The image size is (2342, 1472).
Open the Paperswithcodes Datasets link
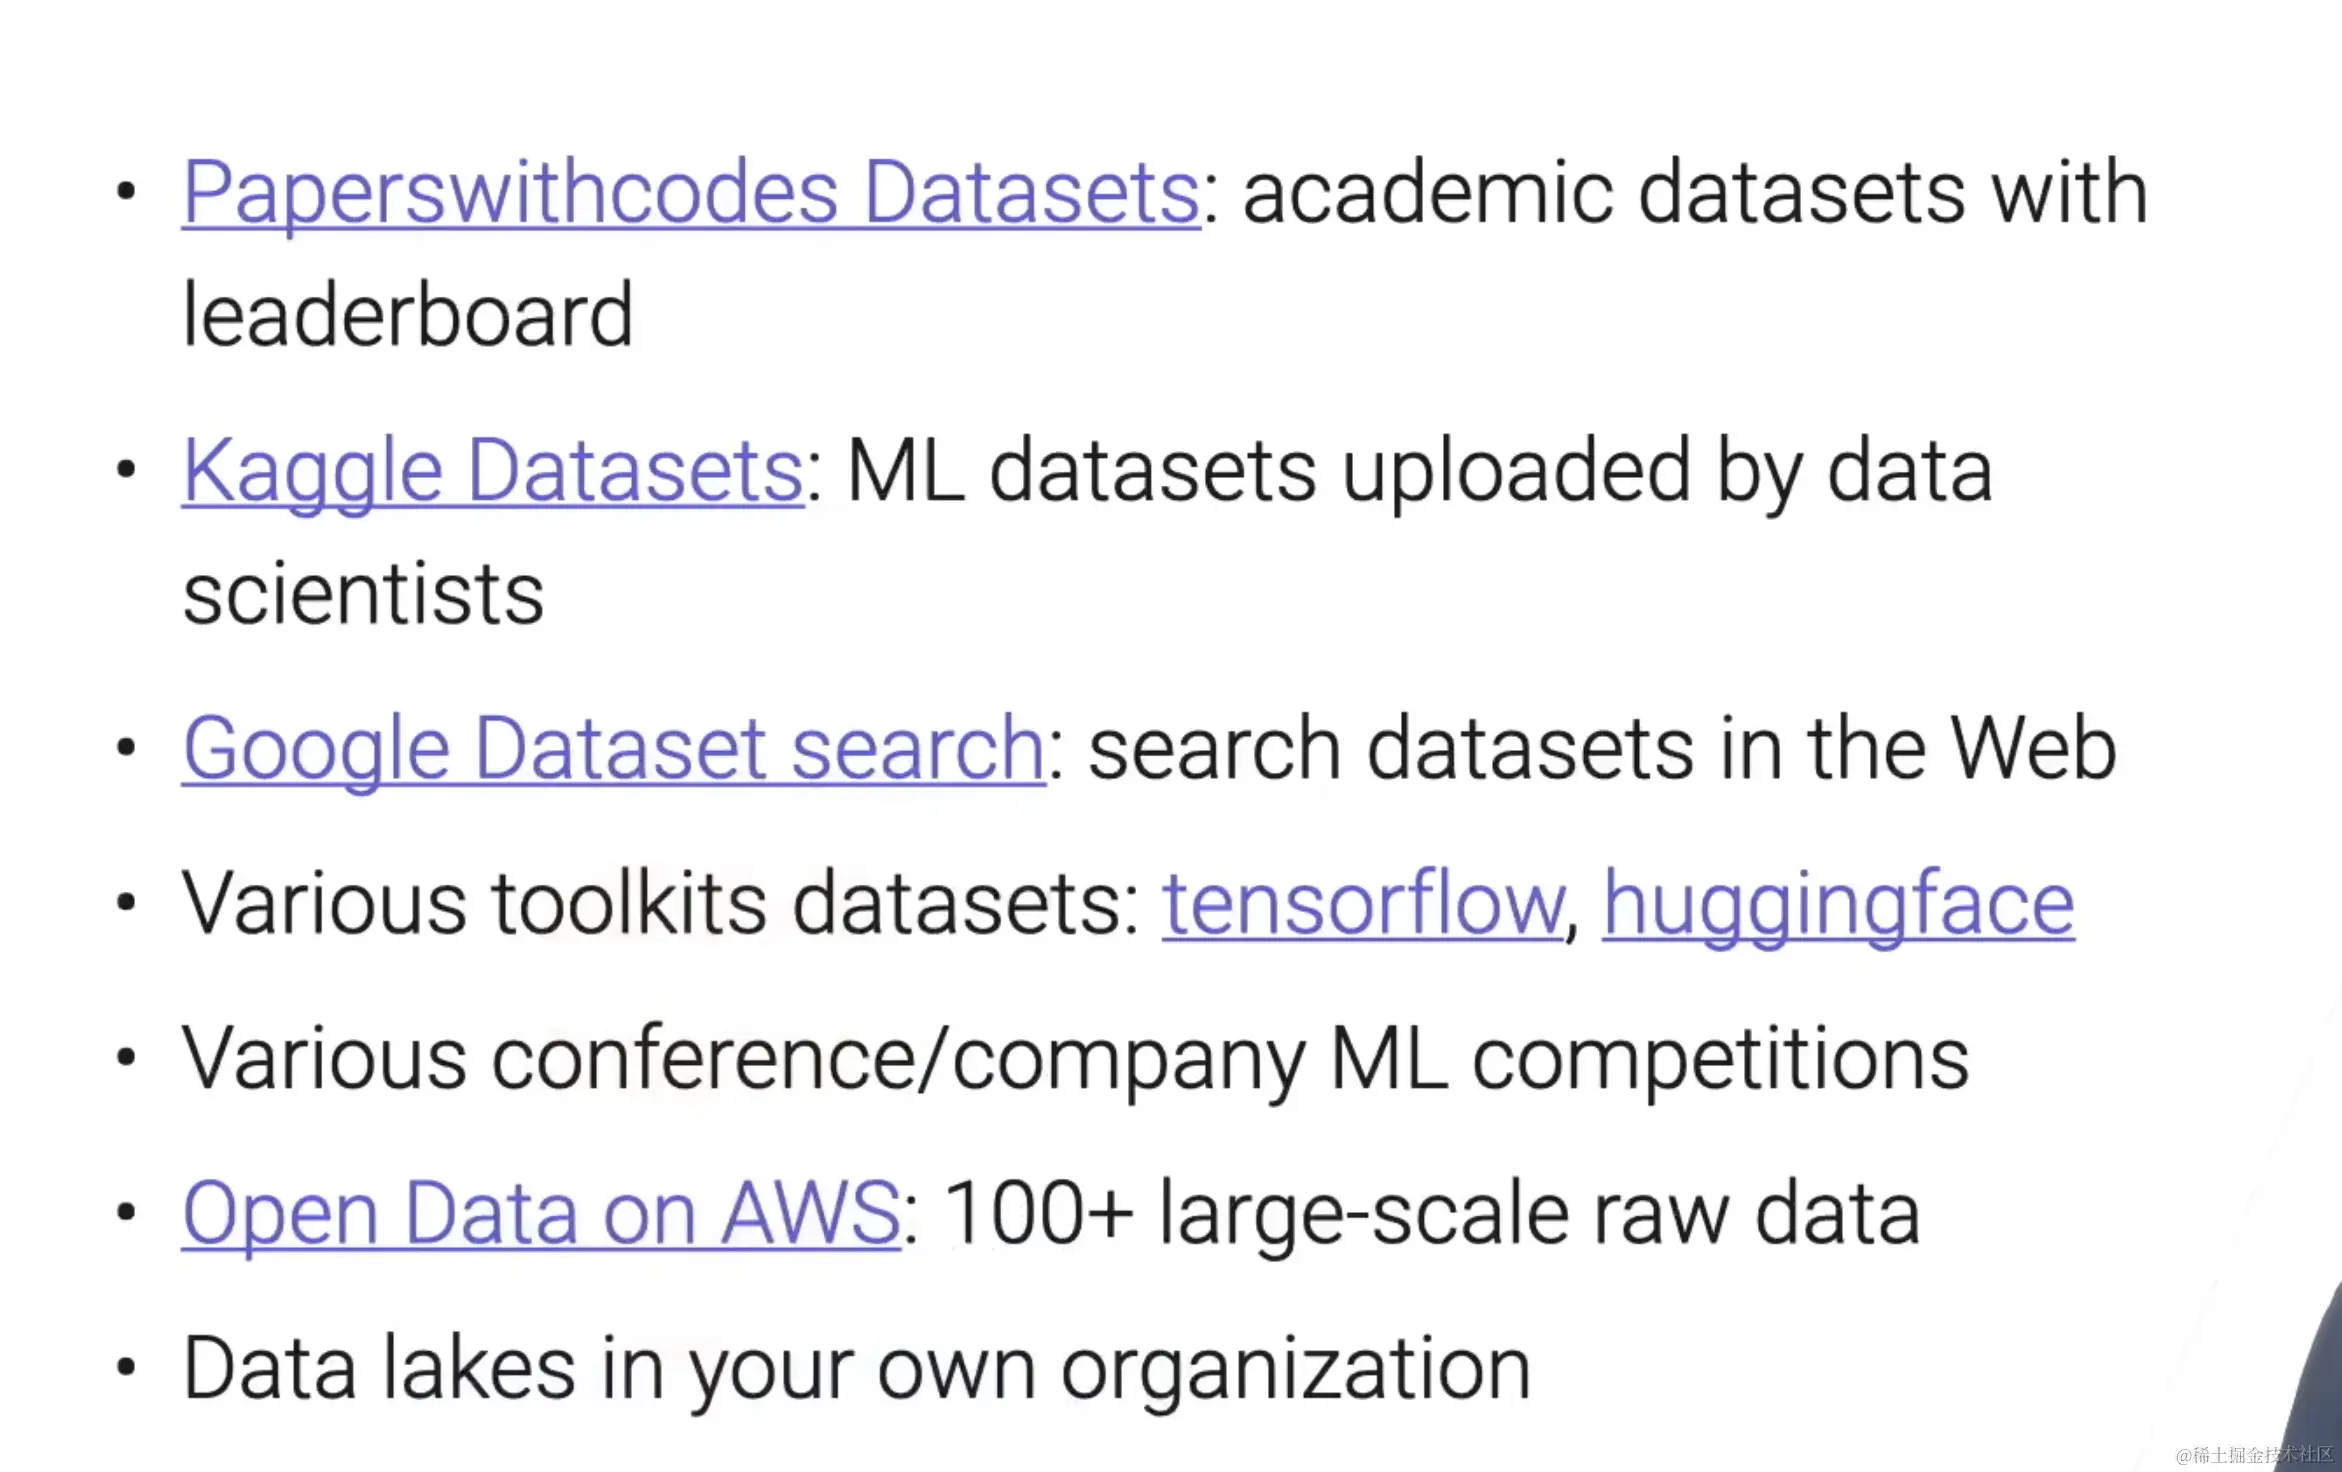click(x=691, y=193)
